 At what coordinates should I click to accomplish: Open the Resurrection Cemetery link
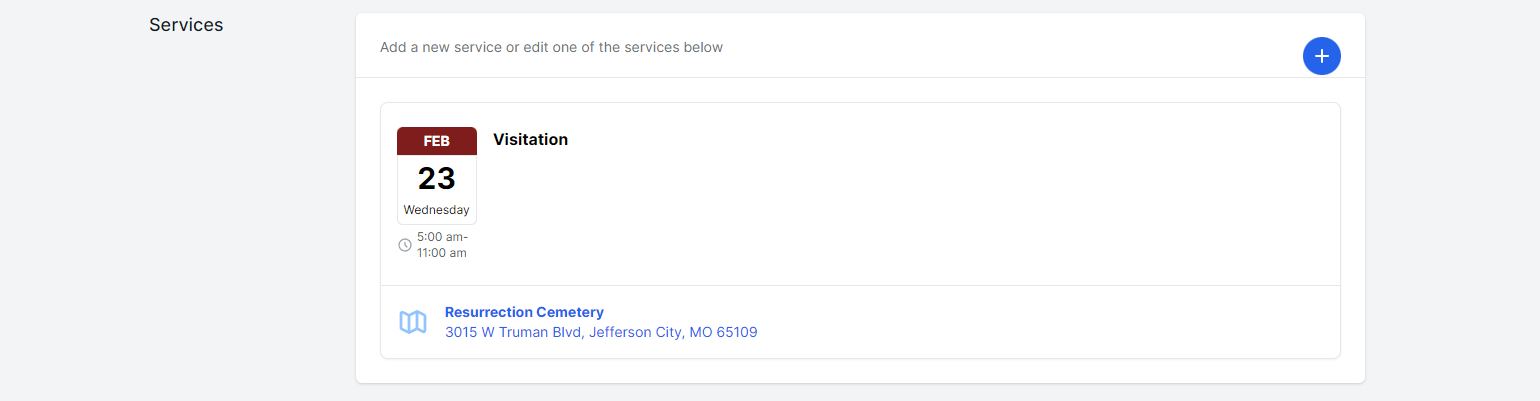(524, 312)
